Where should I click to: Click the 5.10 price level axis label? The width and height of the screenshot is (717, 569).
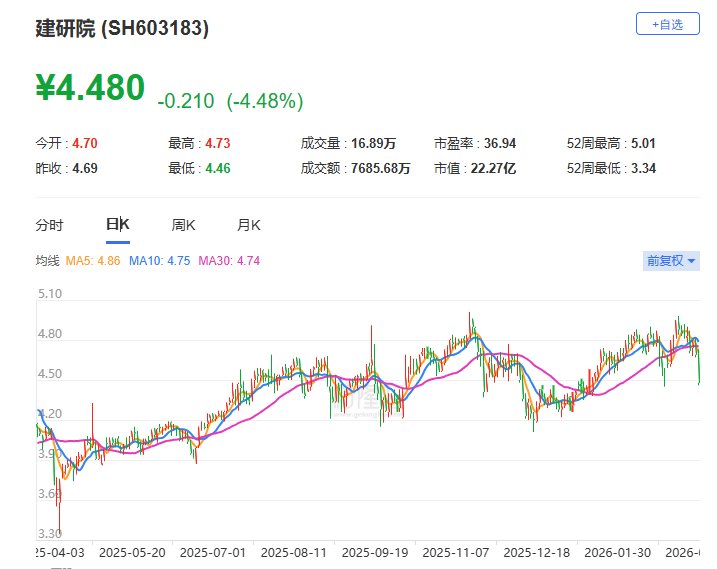click(49, 294)
